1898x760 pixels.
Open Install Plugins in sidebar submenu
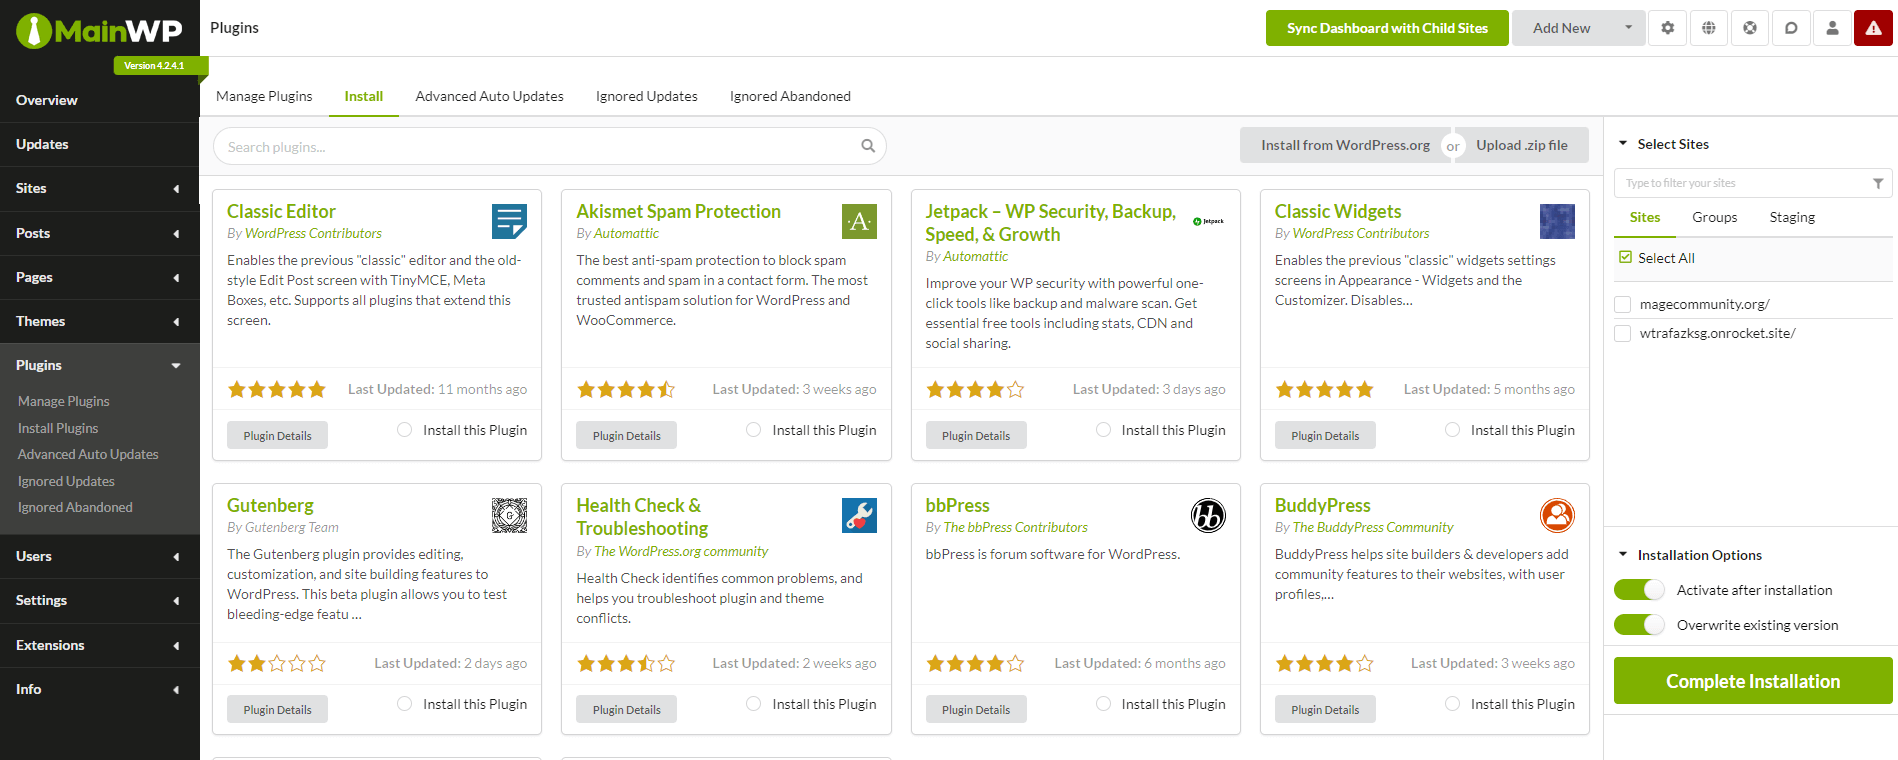click(x=58, y=428)
